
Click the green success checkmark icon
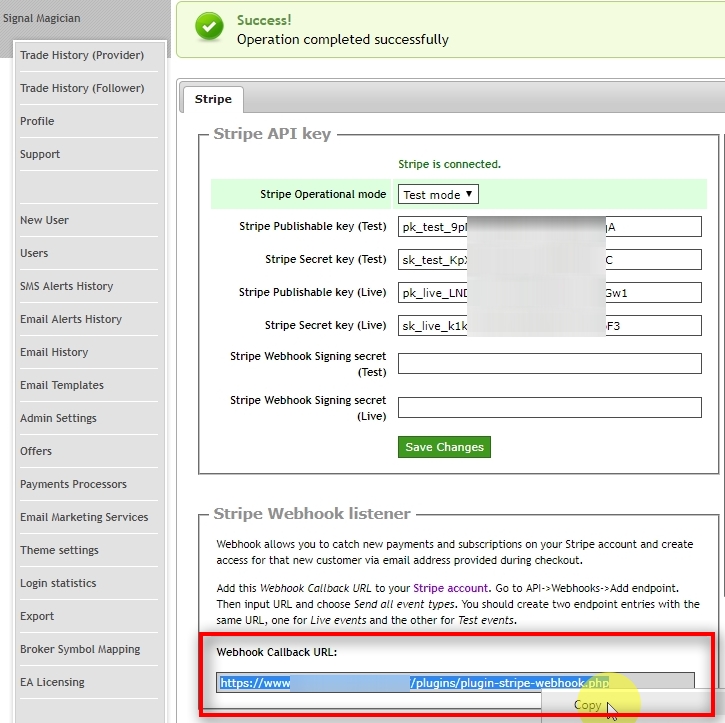point(209,27)
